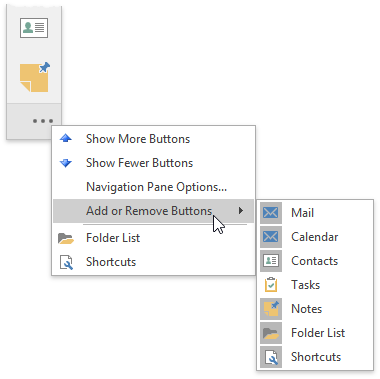Toggle the Mail envelope icon in submenu
The image size is (380, 379).
tap(271, 213)
